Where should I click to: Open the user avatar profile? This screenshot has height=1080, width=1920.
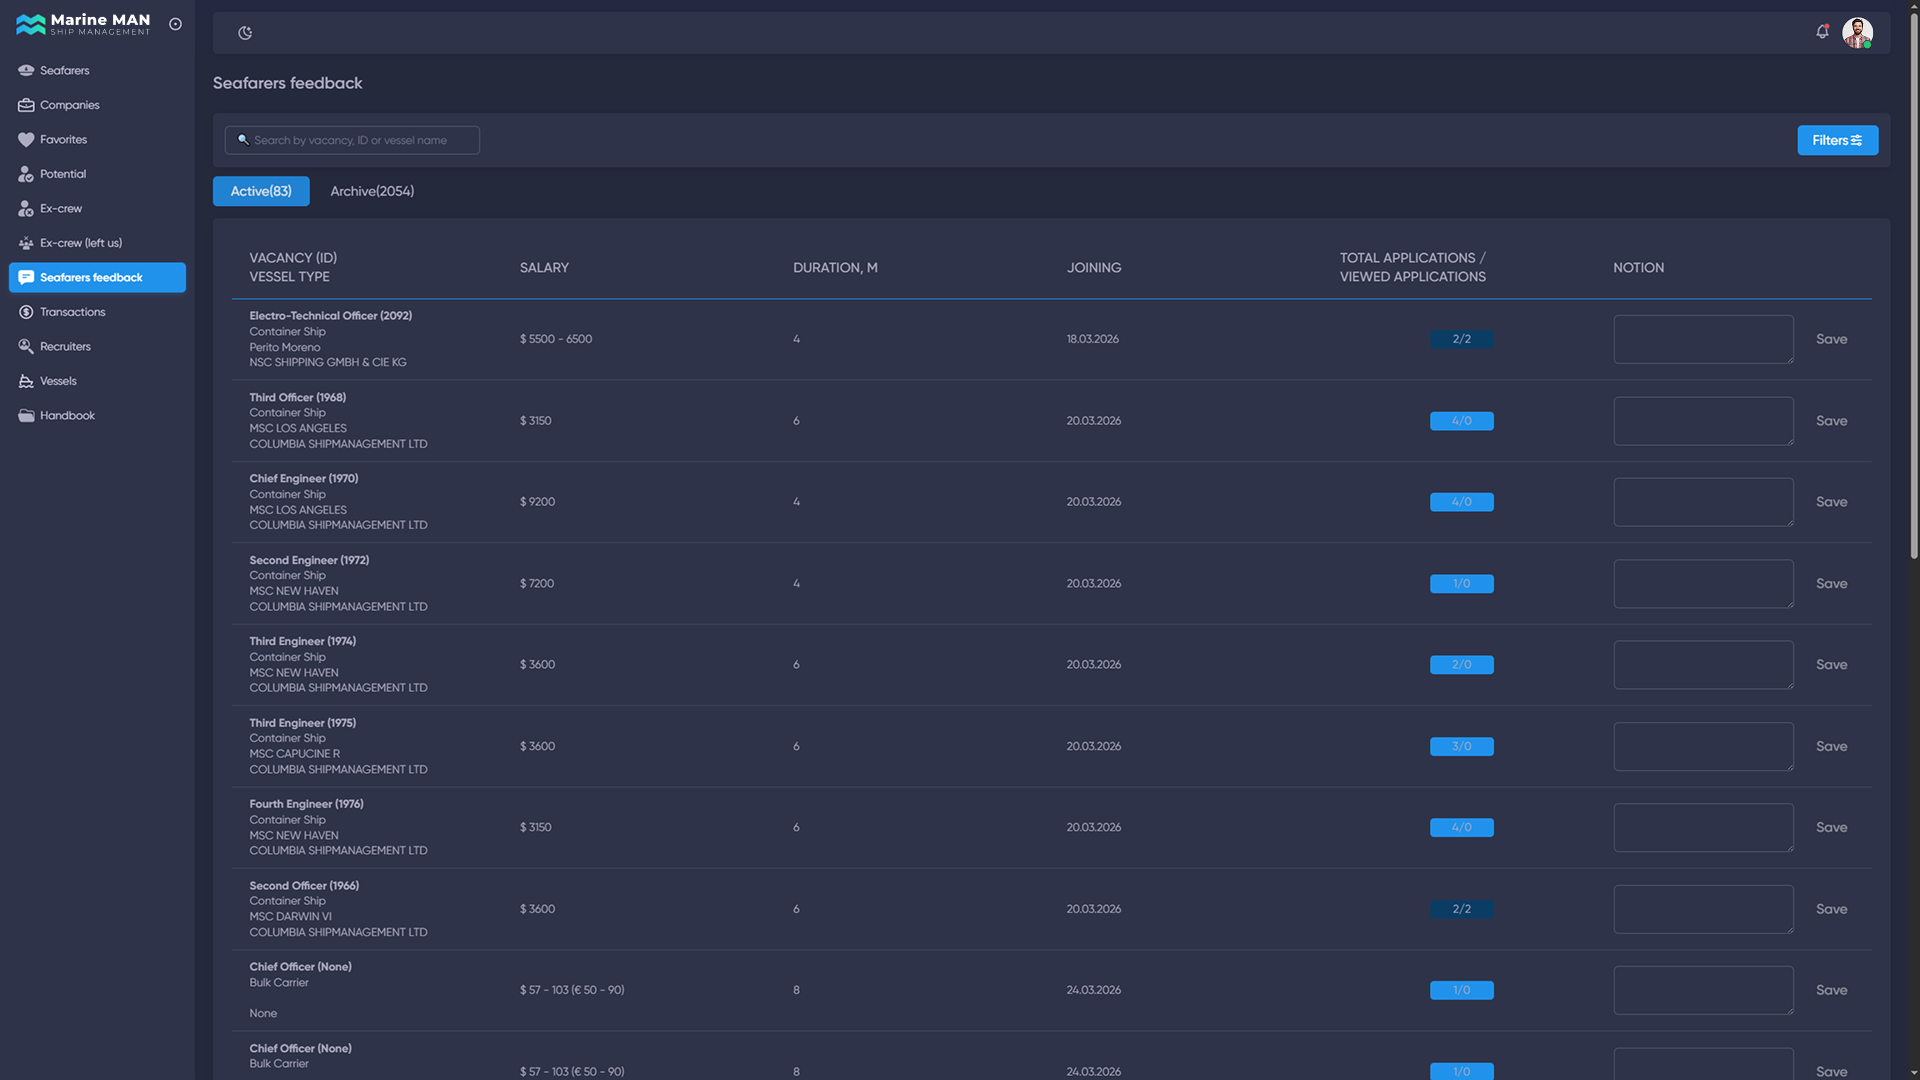[x=1857, y=33]
